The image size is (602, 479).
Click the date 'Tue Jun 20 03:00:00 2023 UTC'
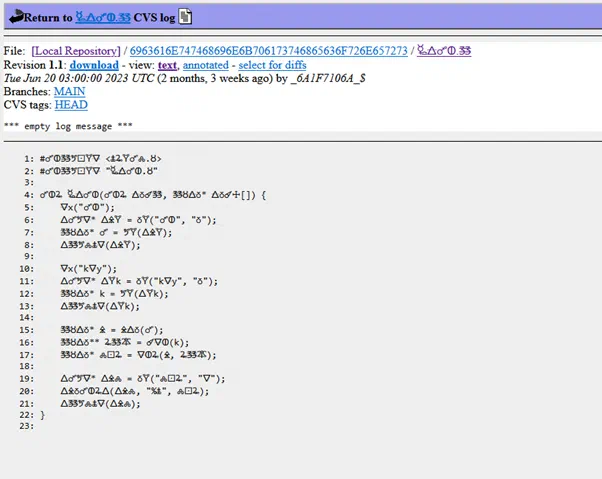(79, 78)
